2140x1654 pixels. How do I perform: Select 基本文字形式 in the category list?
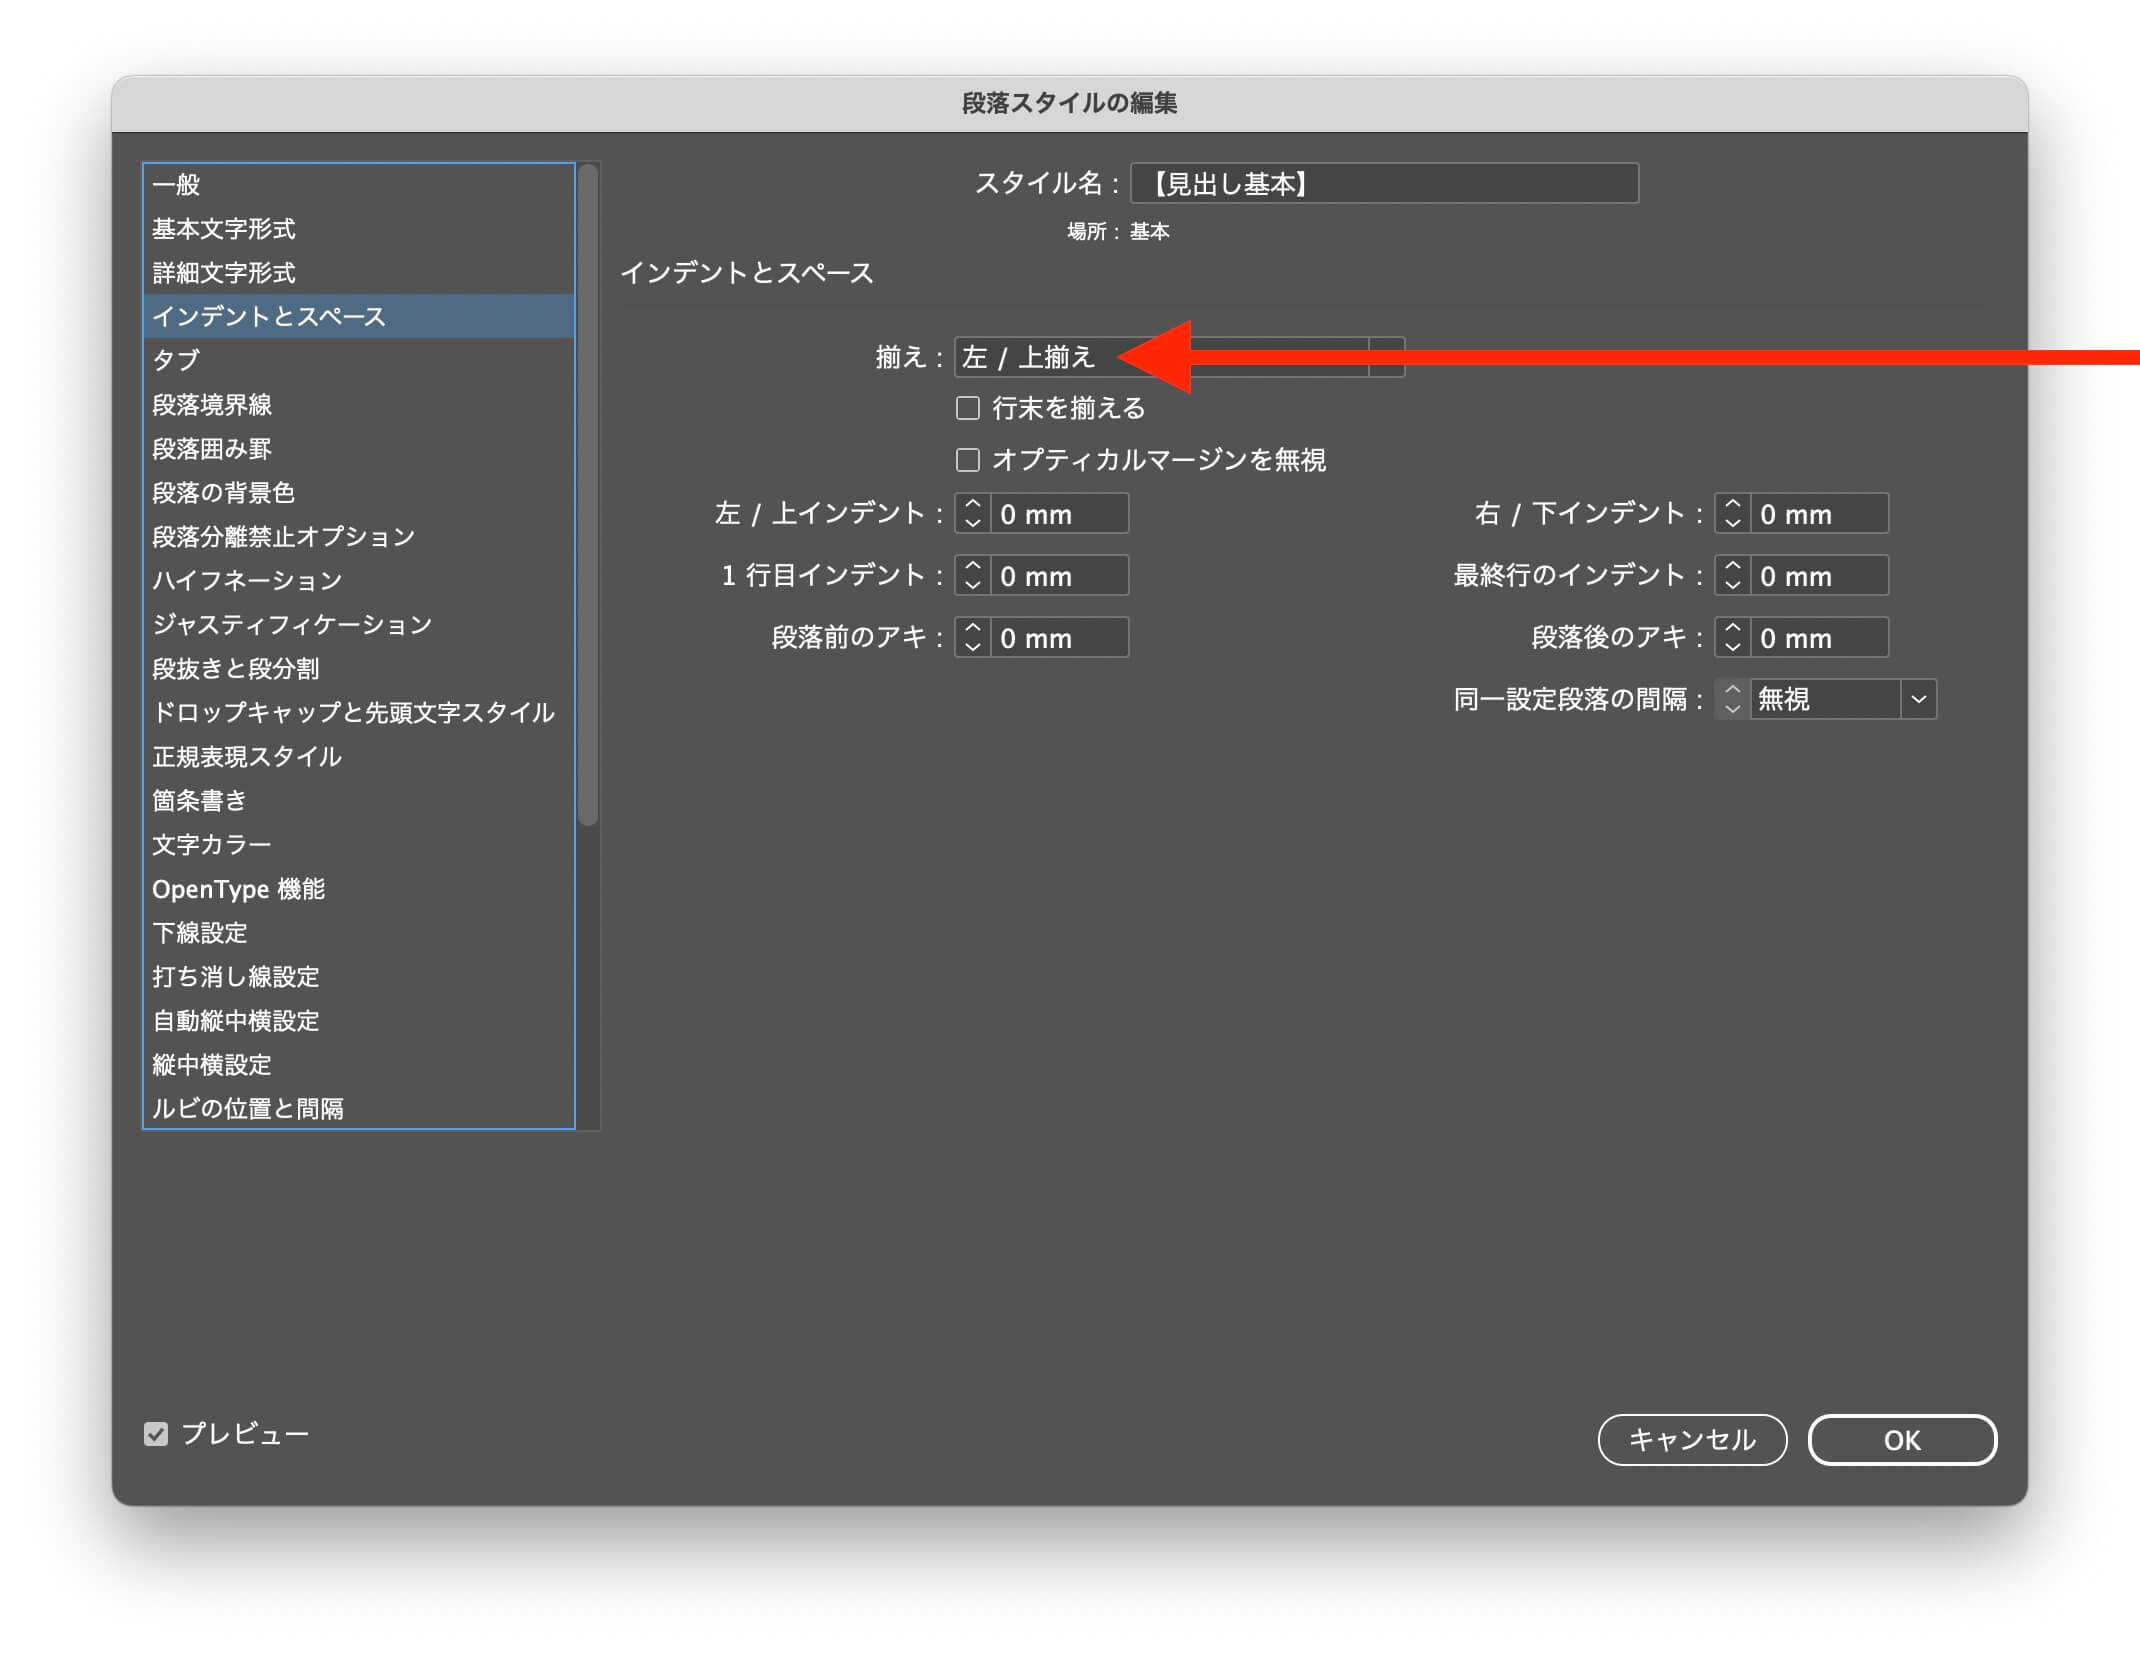coord(224,229)
